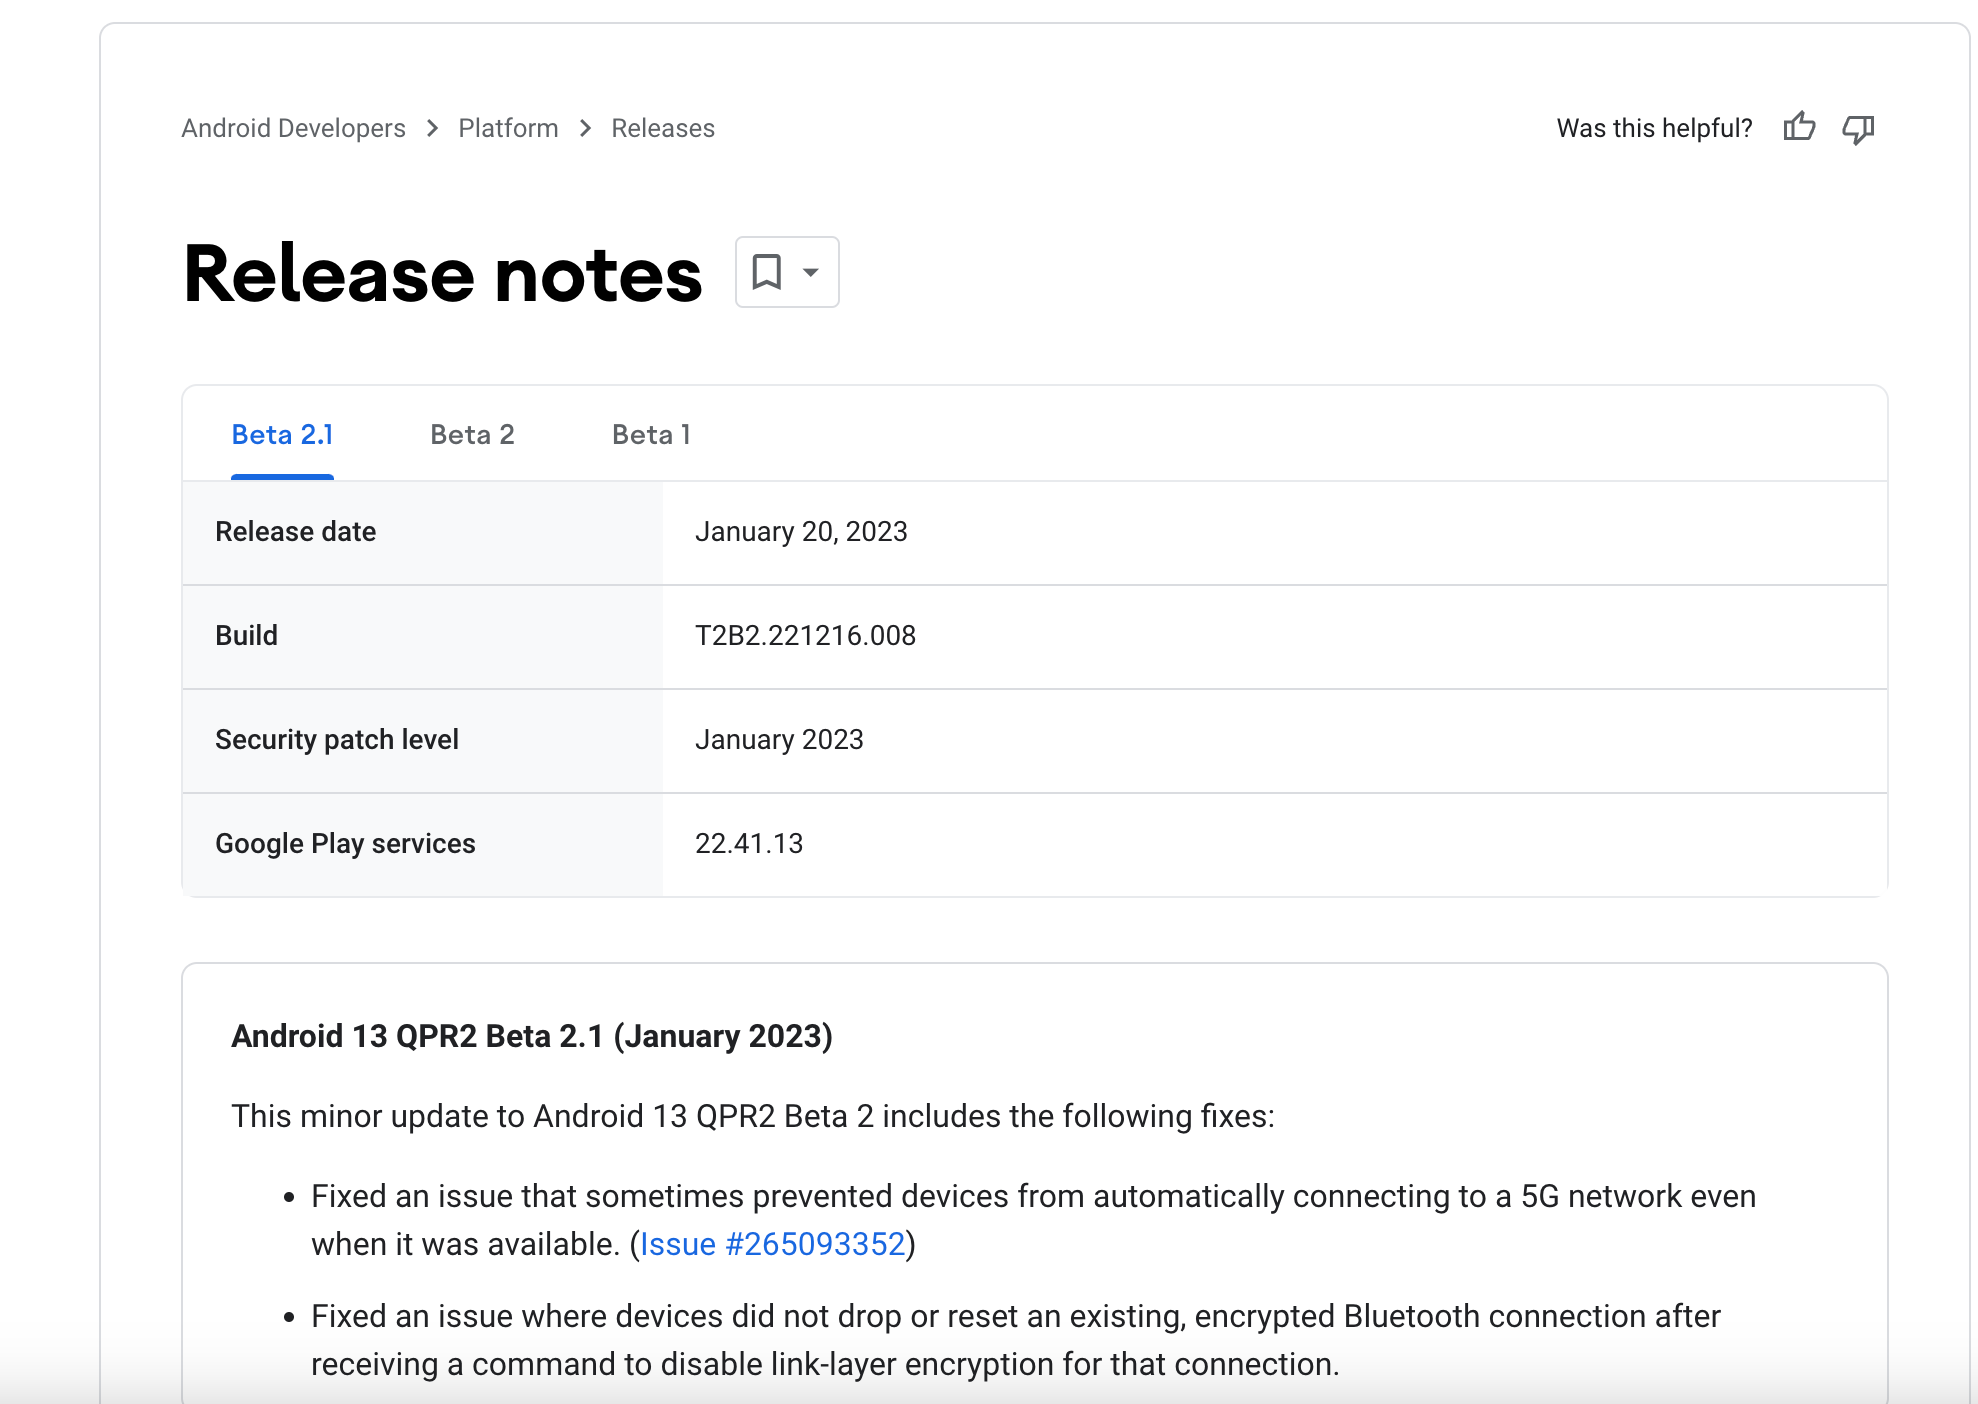Click the January 20, 2023 release date
This screenshot has width=1978, height=1404.
(x=801, y=532)
